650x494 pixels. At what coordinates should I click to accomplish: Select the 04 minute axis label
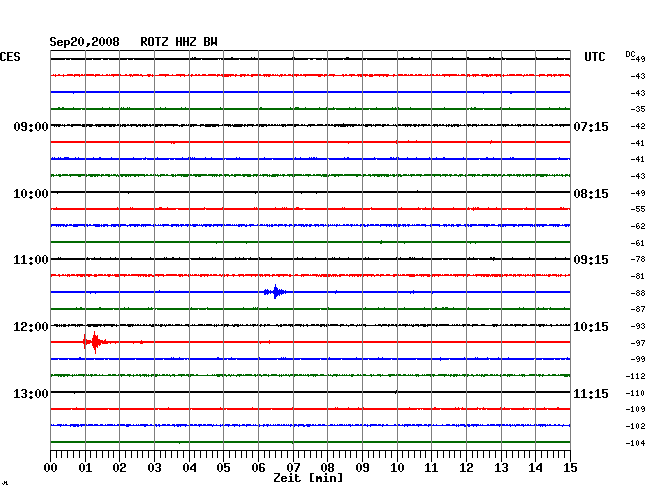189,467
